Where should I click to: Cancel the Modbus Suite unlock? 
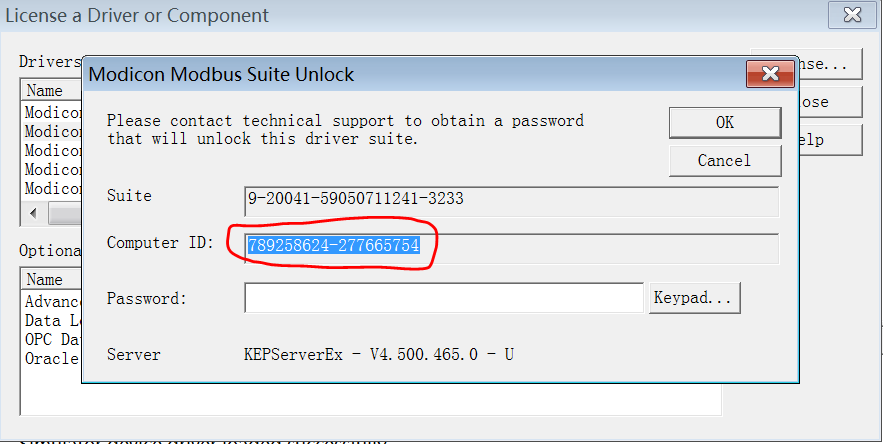pyautogui.click(x=724, y=160)
